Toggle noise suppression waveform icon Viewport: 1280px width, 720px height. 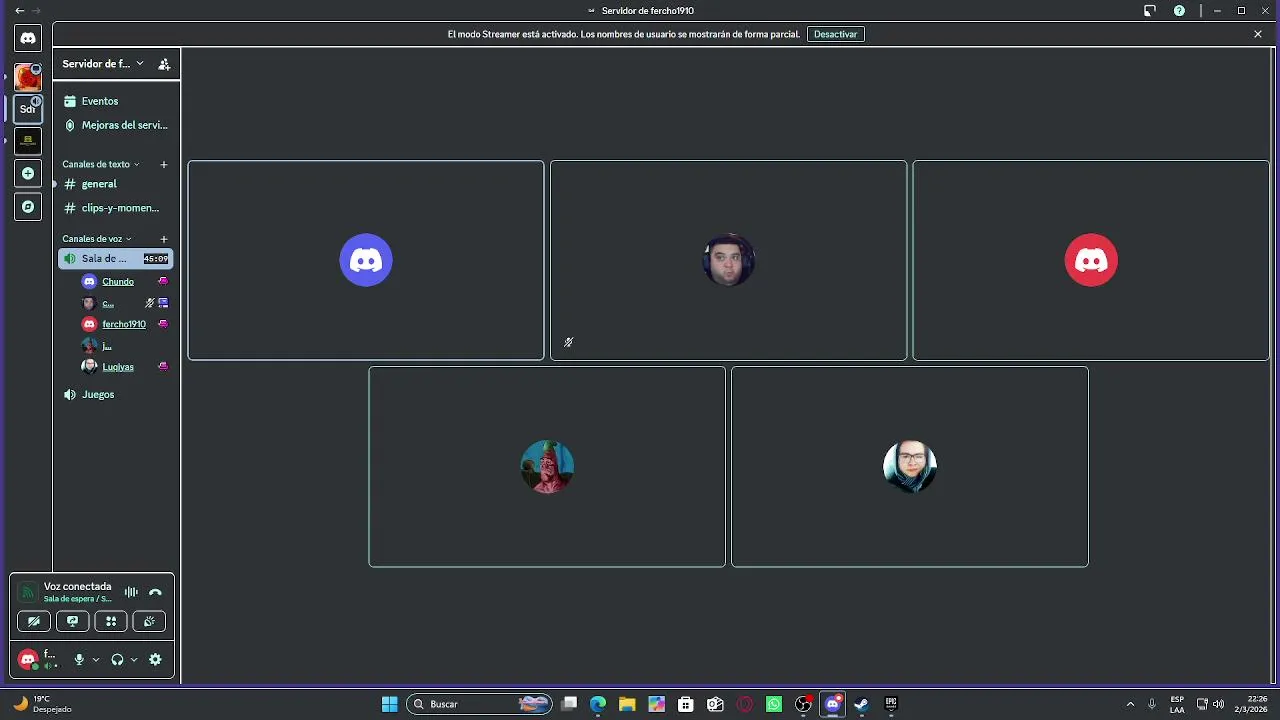coord(131,592)
